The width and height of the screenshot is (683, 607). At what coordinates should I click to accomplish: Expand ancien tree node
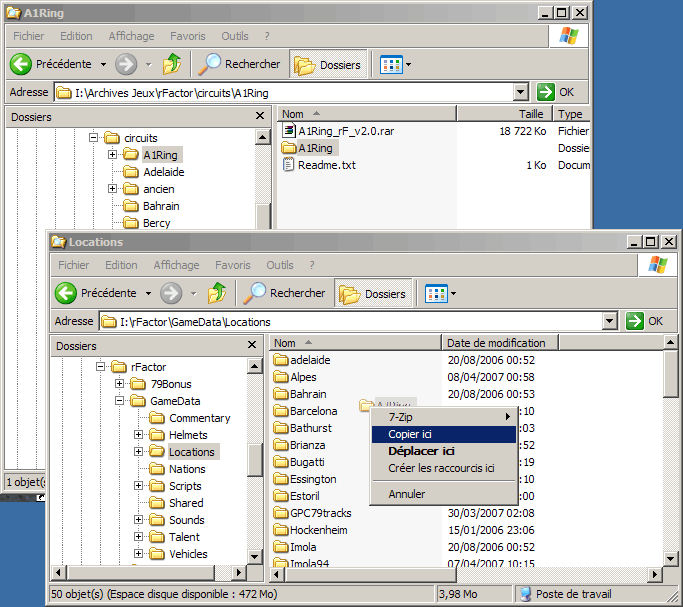(112, 189)
